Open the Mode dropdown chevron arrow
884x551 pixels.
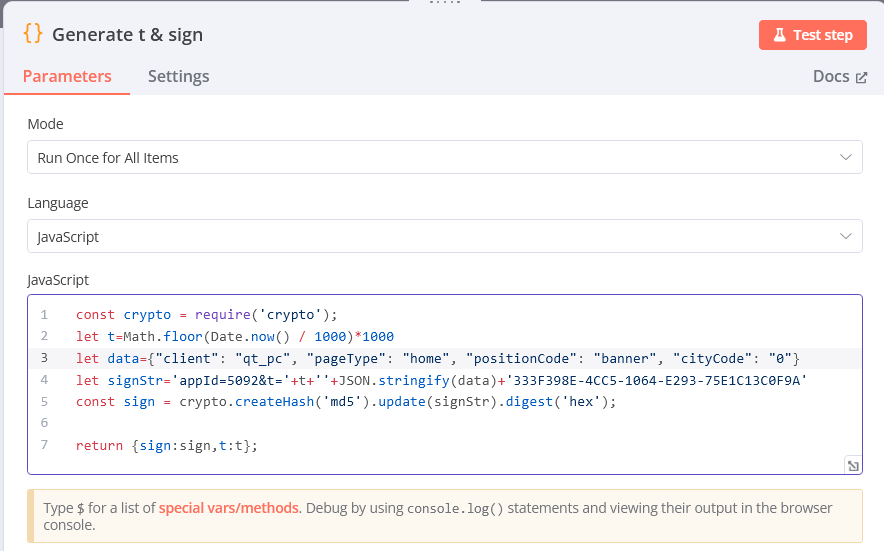[846, 157]
